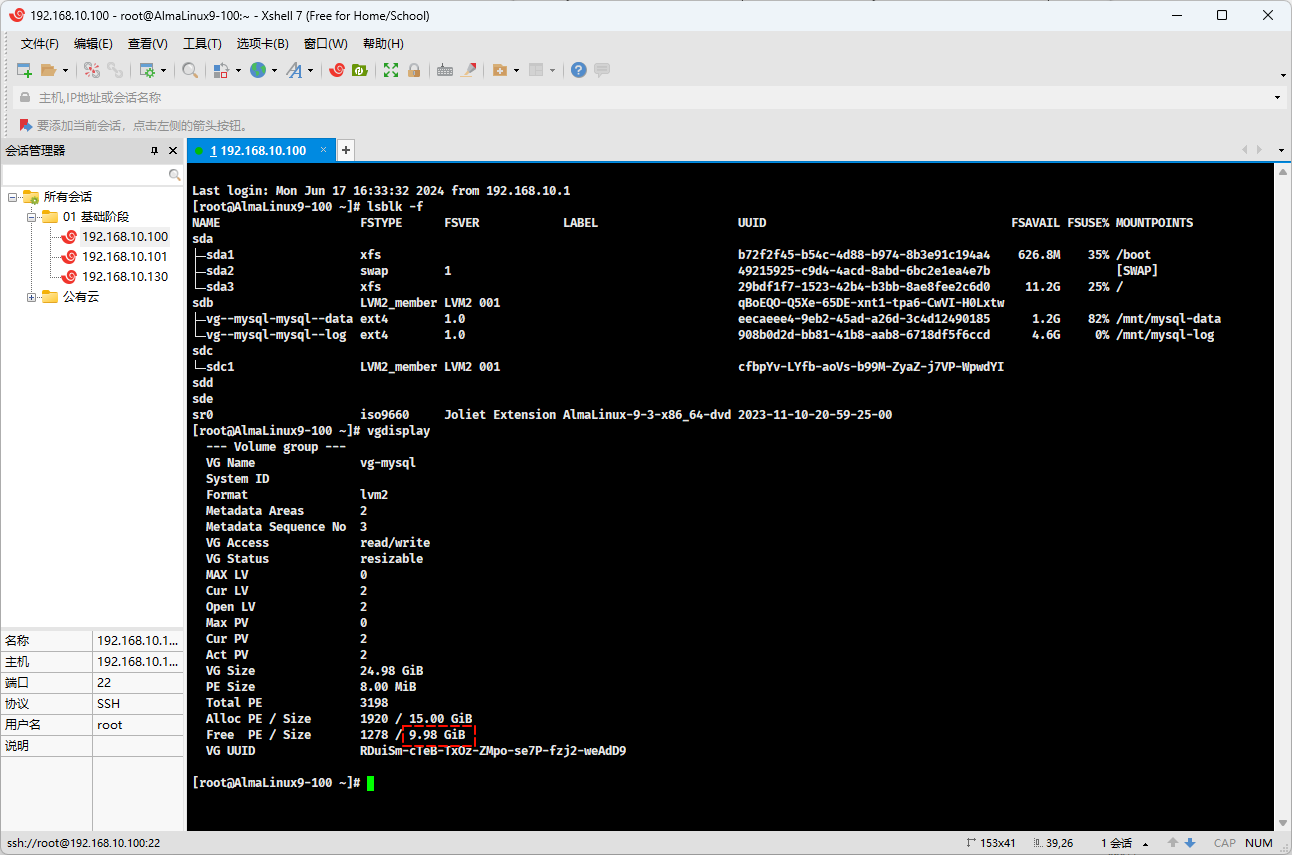
Task: Click the blue down arrow in status bar
Action: pyautogui.click(x=1190, y=843)
